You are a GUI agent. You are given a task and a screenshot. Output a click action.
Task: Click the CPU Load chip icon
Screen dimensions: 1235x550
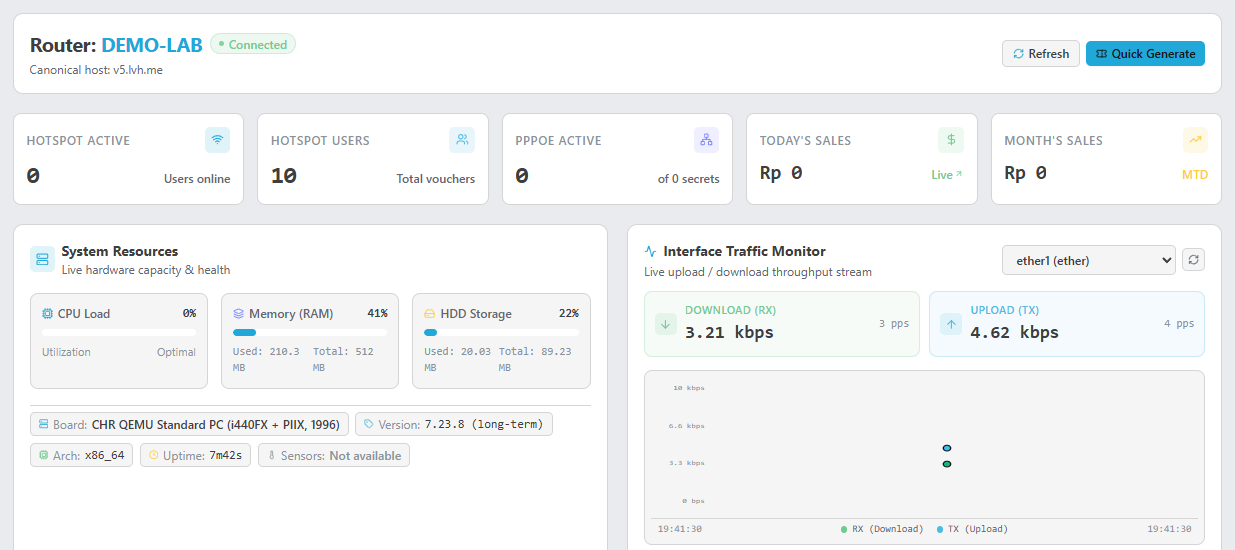(x=47, y=314)
